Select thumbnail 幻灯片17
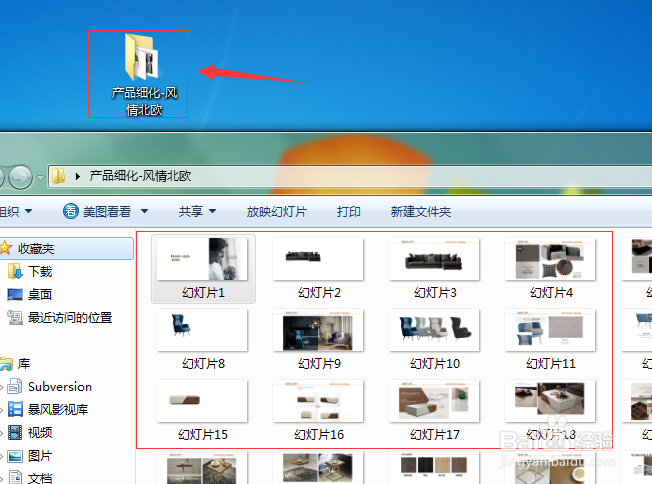The width and height of the screenshot is (652, 484). click(x=434, y=401)
